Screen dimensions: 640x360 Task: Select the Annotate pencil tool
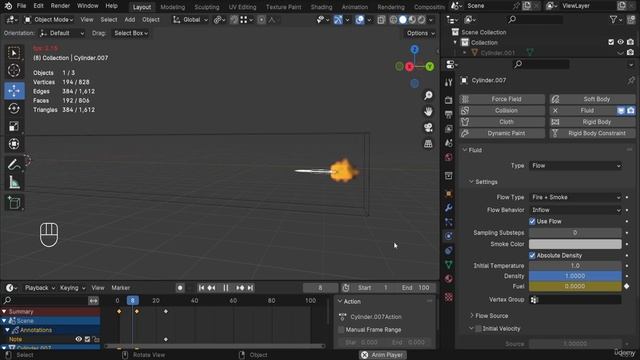(14, 165)
